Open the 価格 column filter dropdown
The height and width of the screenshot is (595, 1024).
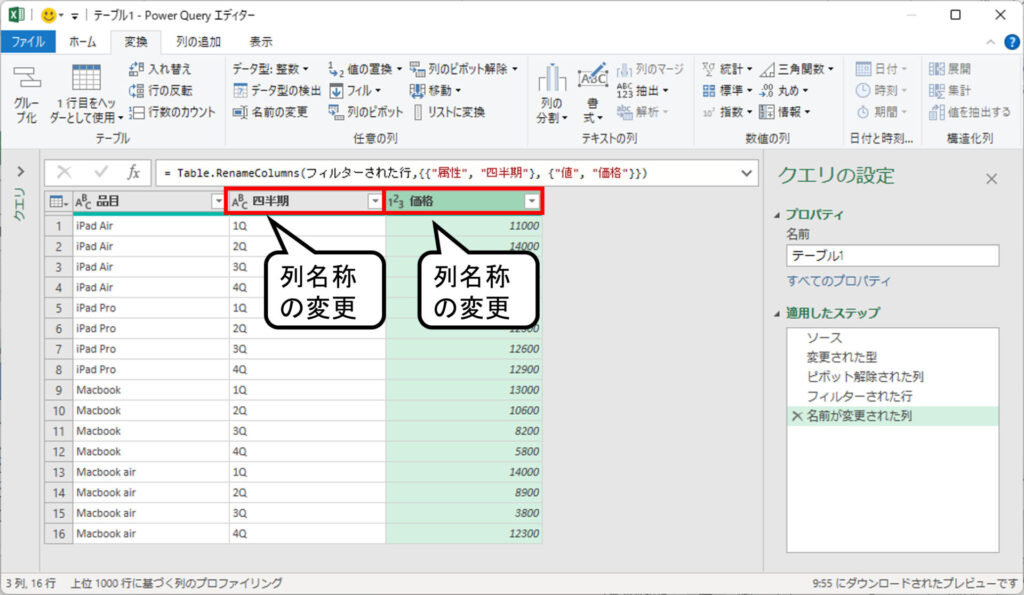point(532,202)
